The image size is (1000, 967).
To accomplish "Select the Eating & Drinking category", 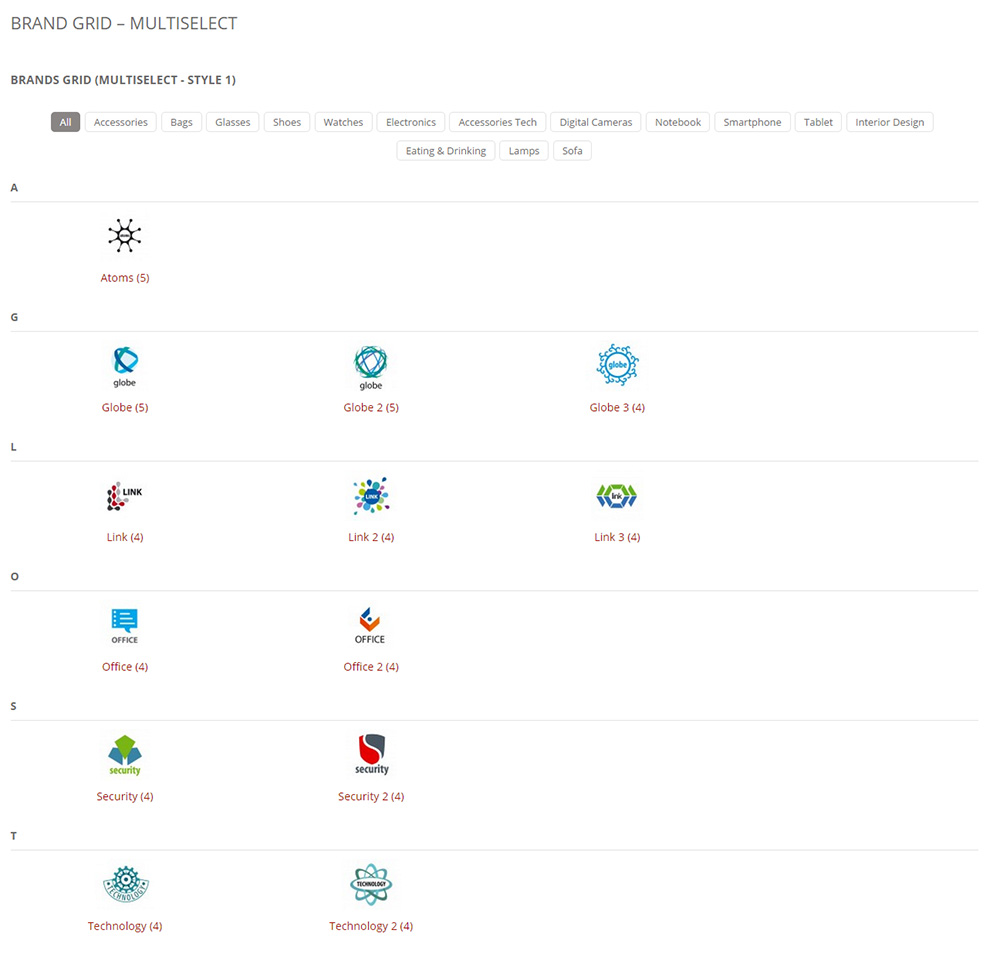I will tap(445, 150).
